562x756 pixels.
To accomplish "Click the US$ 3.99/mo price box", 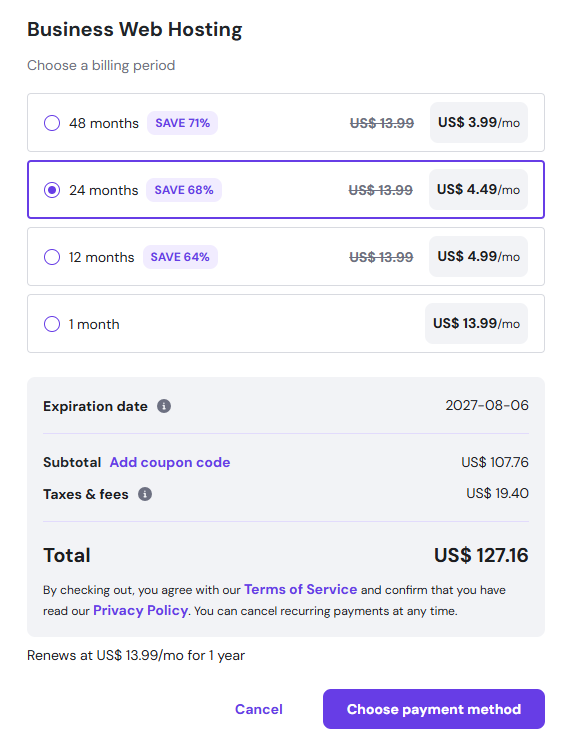I will pyautogui.click(x=479, y=122).
